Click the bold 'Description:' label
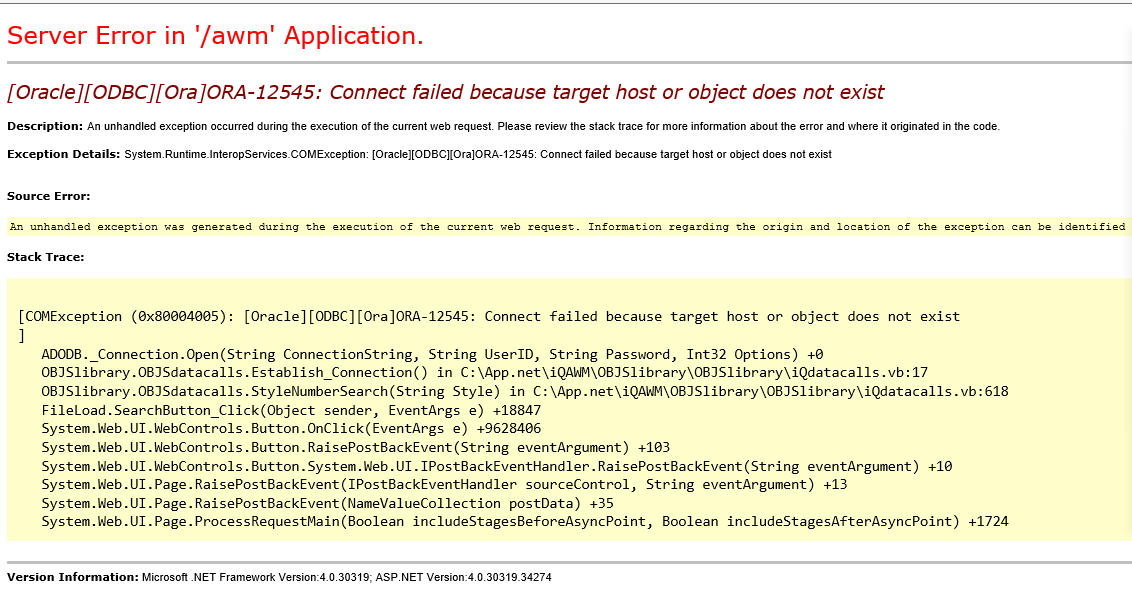This screenshot has width=1132, height=591. click(x=45, y=126)
